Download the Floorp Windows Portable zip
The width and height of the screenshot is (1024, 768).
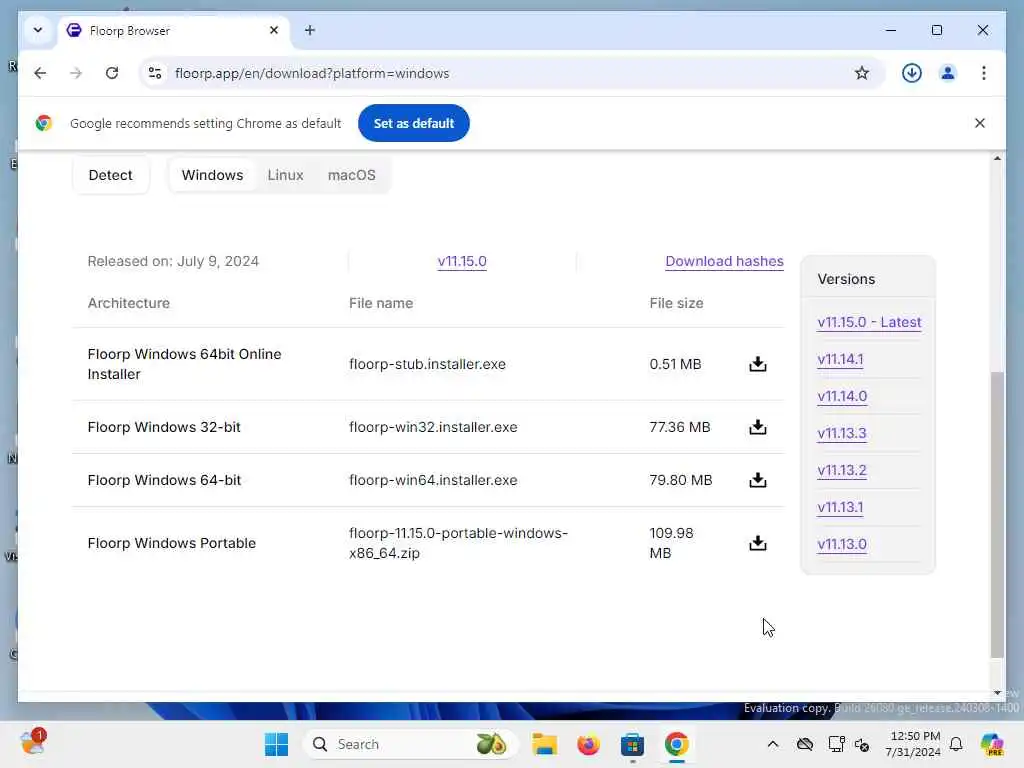(x=758, y=543)
